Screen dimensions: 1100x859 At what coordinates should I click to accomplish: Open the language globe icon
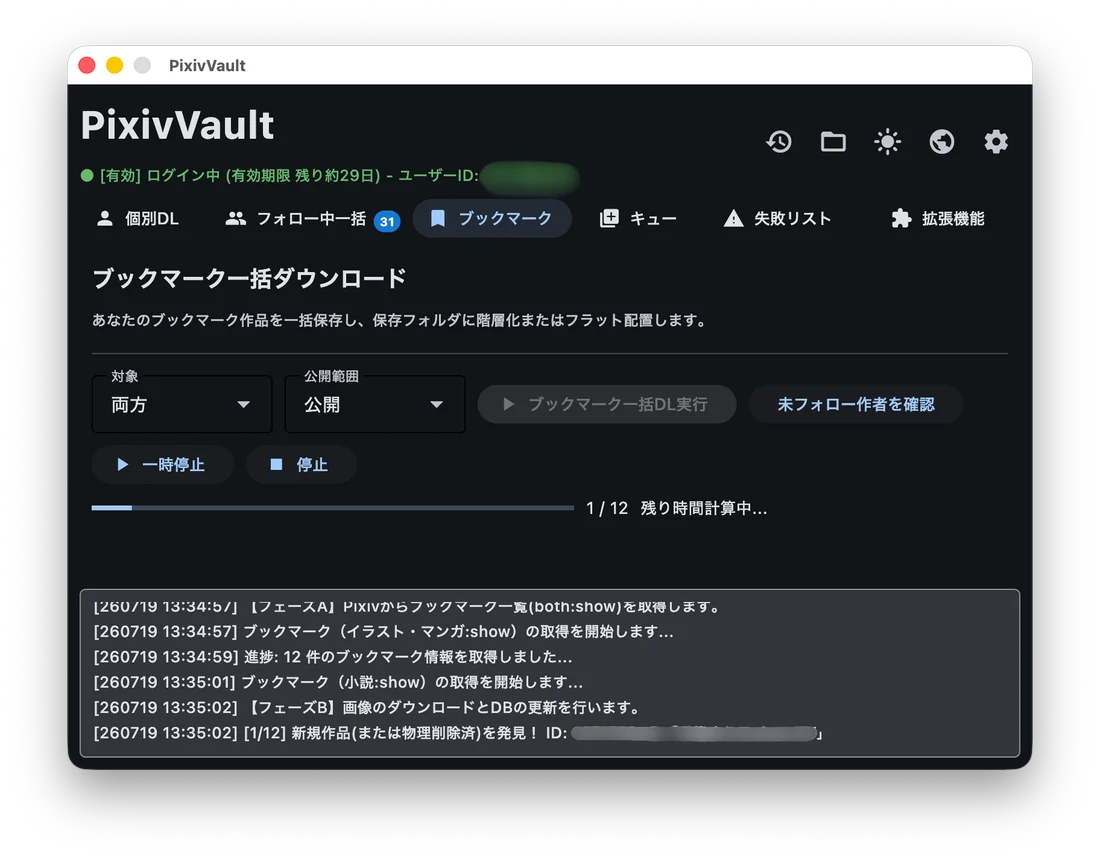[941, 142]
